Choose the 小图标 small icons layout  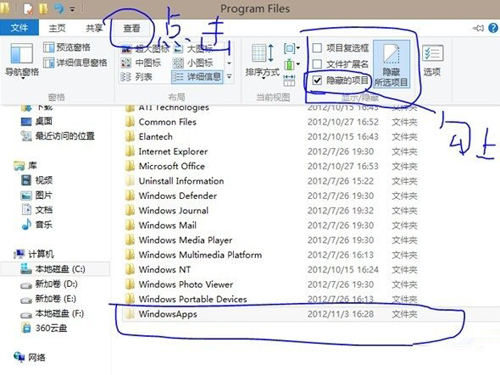coord(193,63)
